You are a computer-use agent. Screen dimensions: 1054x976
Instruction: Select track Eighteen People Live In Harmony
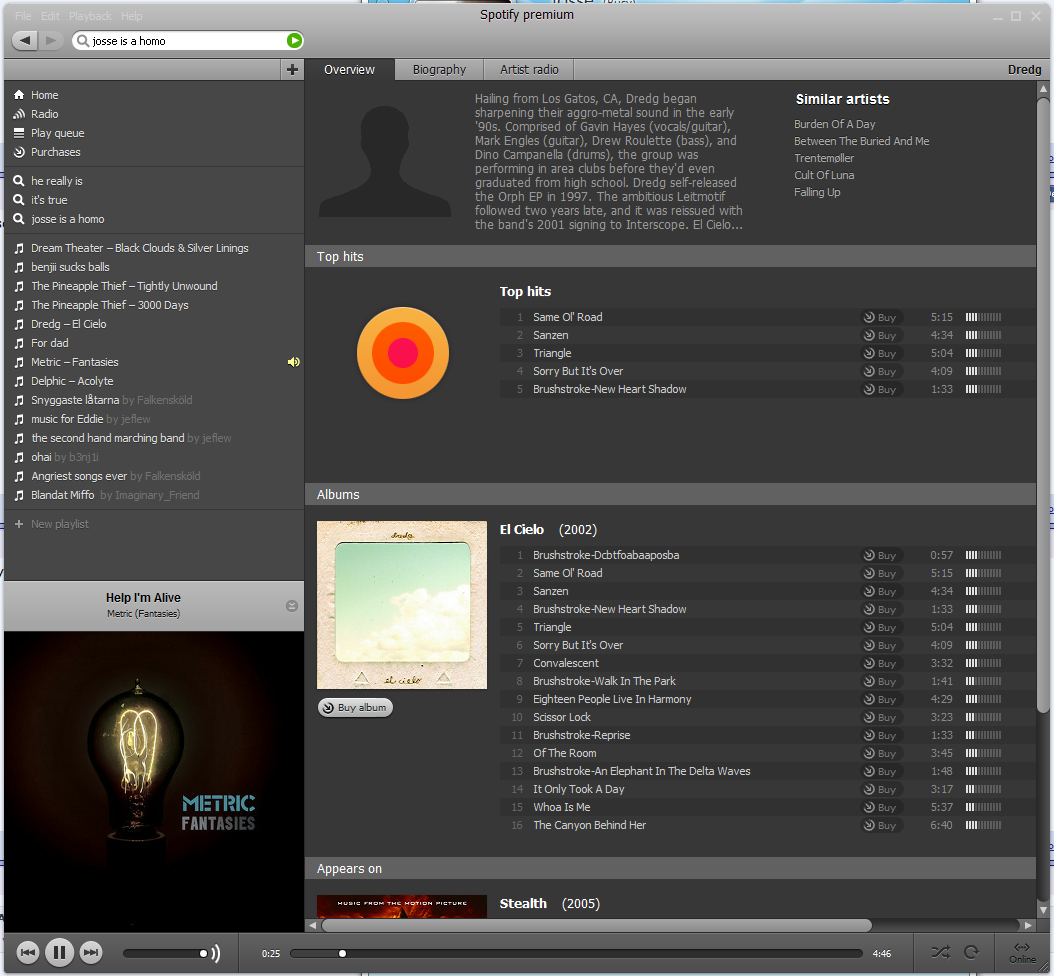[612, 699]
